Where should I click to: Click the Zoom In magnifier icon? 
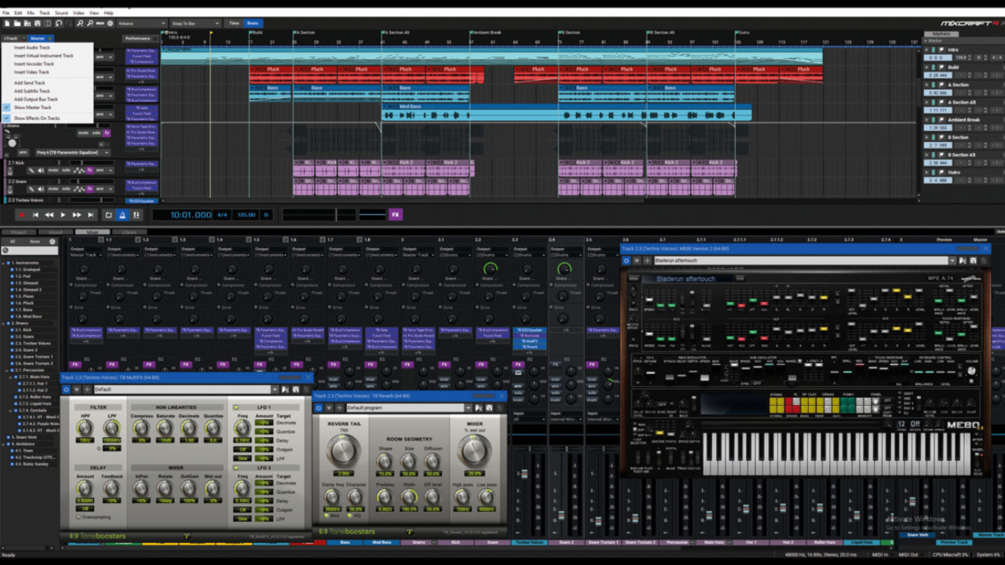(x=79, y=23)
